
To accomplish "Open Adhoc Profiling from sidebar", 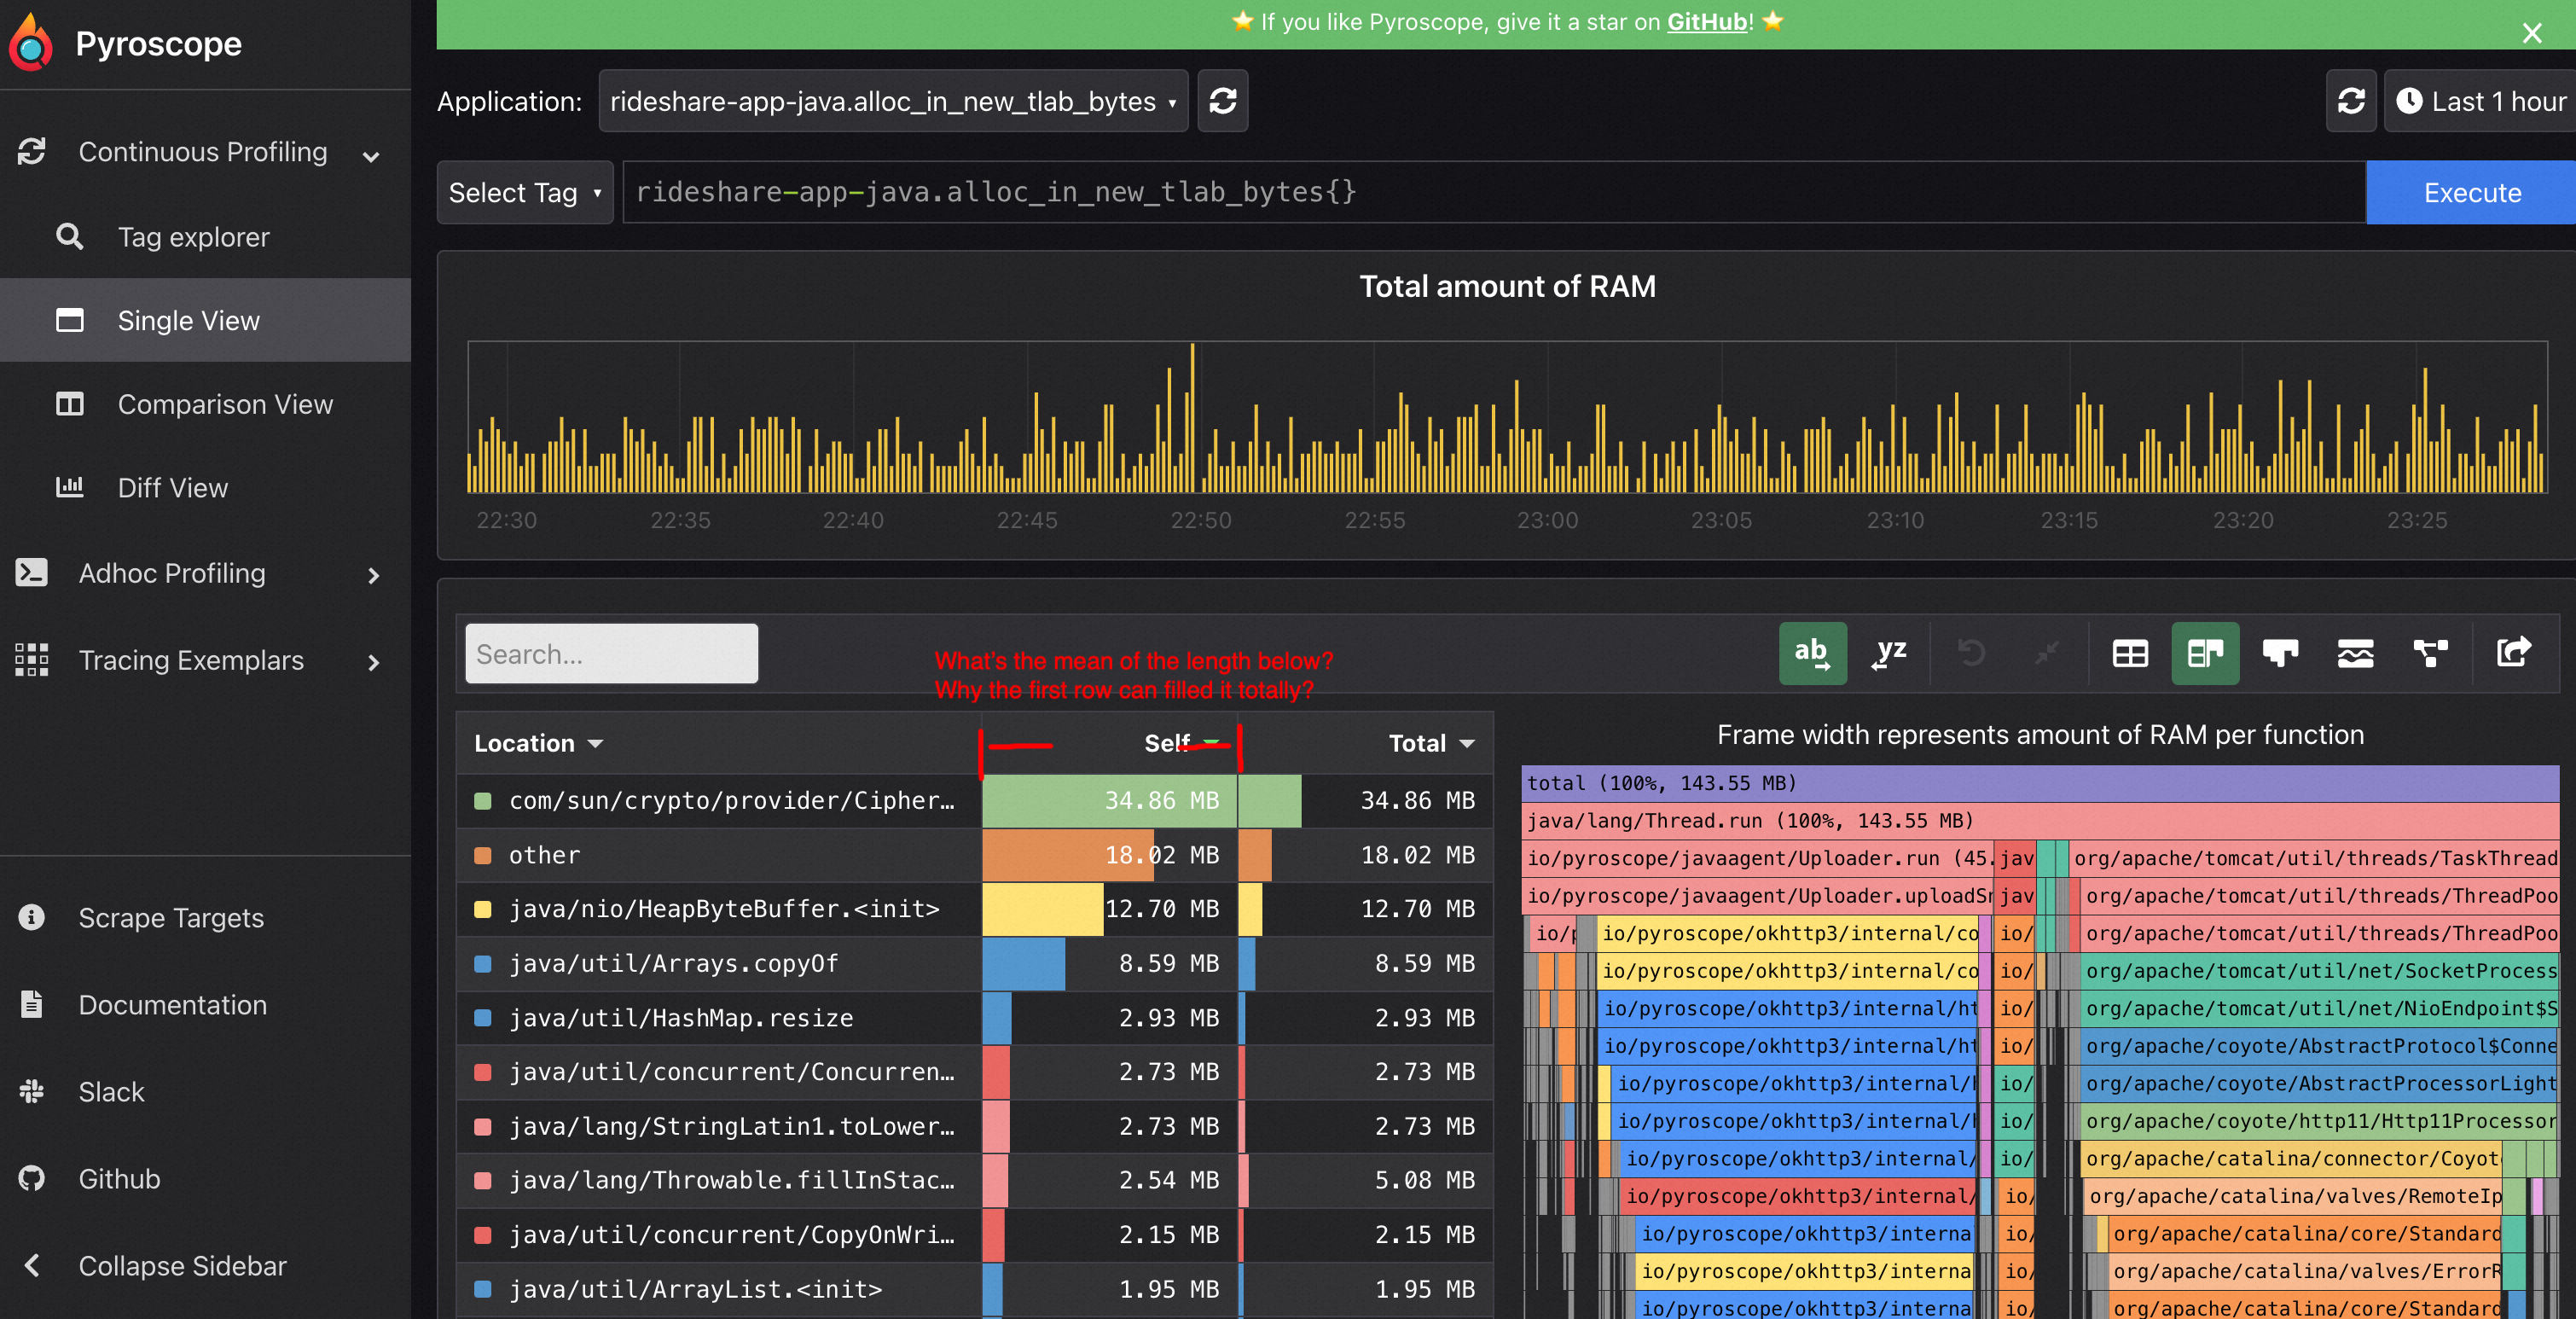I will pyautogui.click(x=171, y=573).
